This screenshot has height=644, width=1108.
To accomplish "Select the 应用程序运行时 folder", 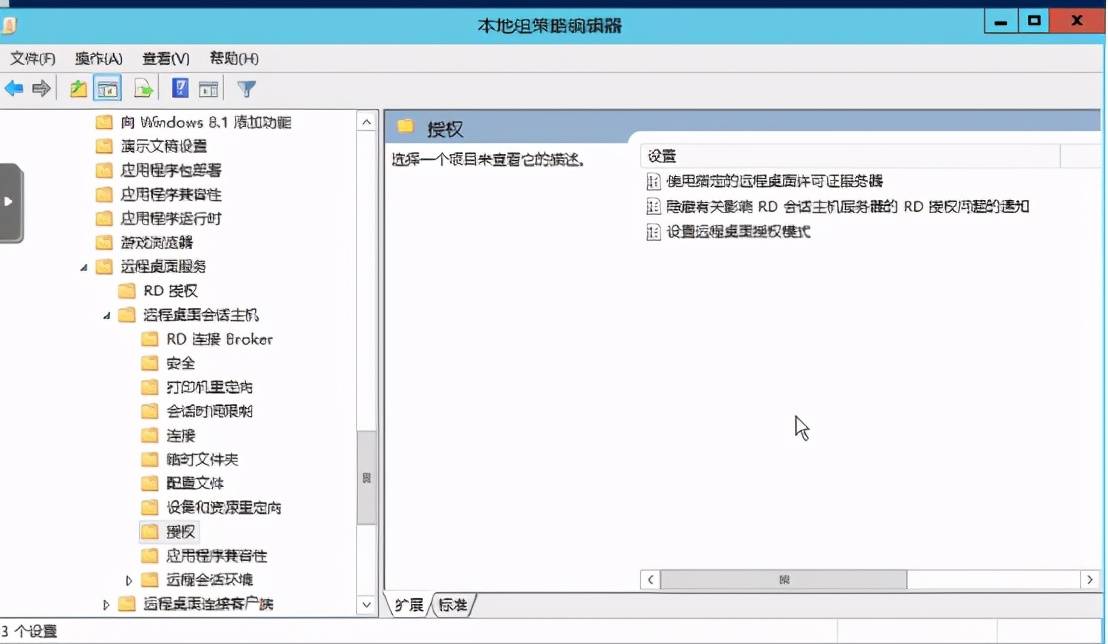I will (158, 218).
